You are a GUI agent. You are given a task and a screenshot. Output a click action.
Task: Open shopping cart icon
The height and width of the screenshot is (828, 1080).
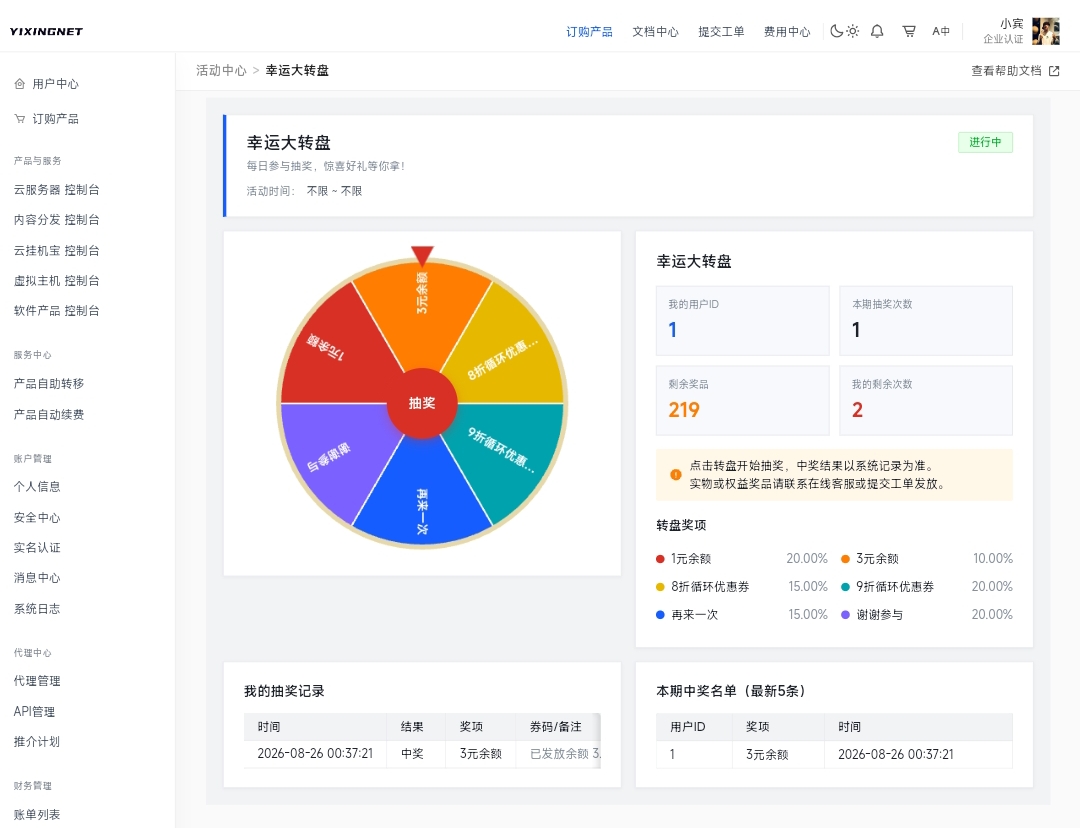click(x=909, y=31)
